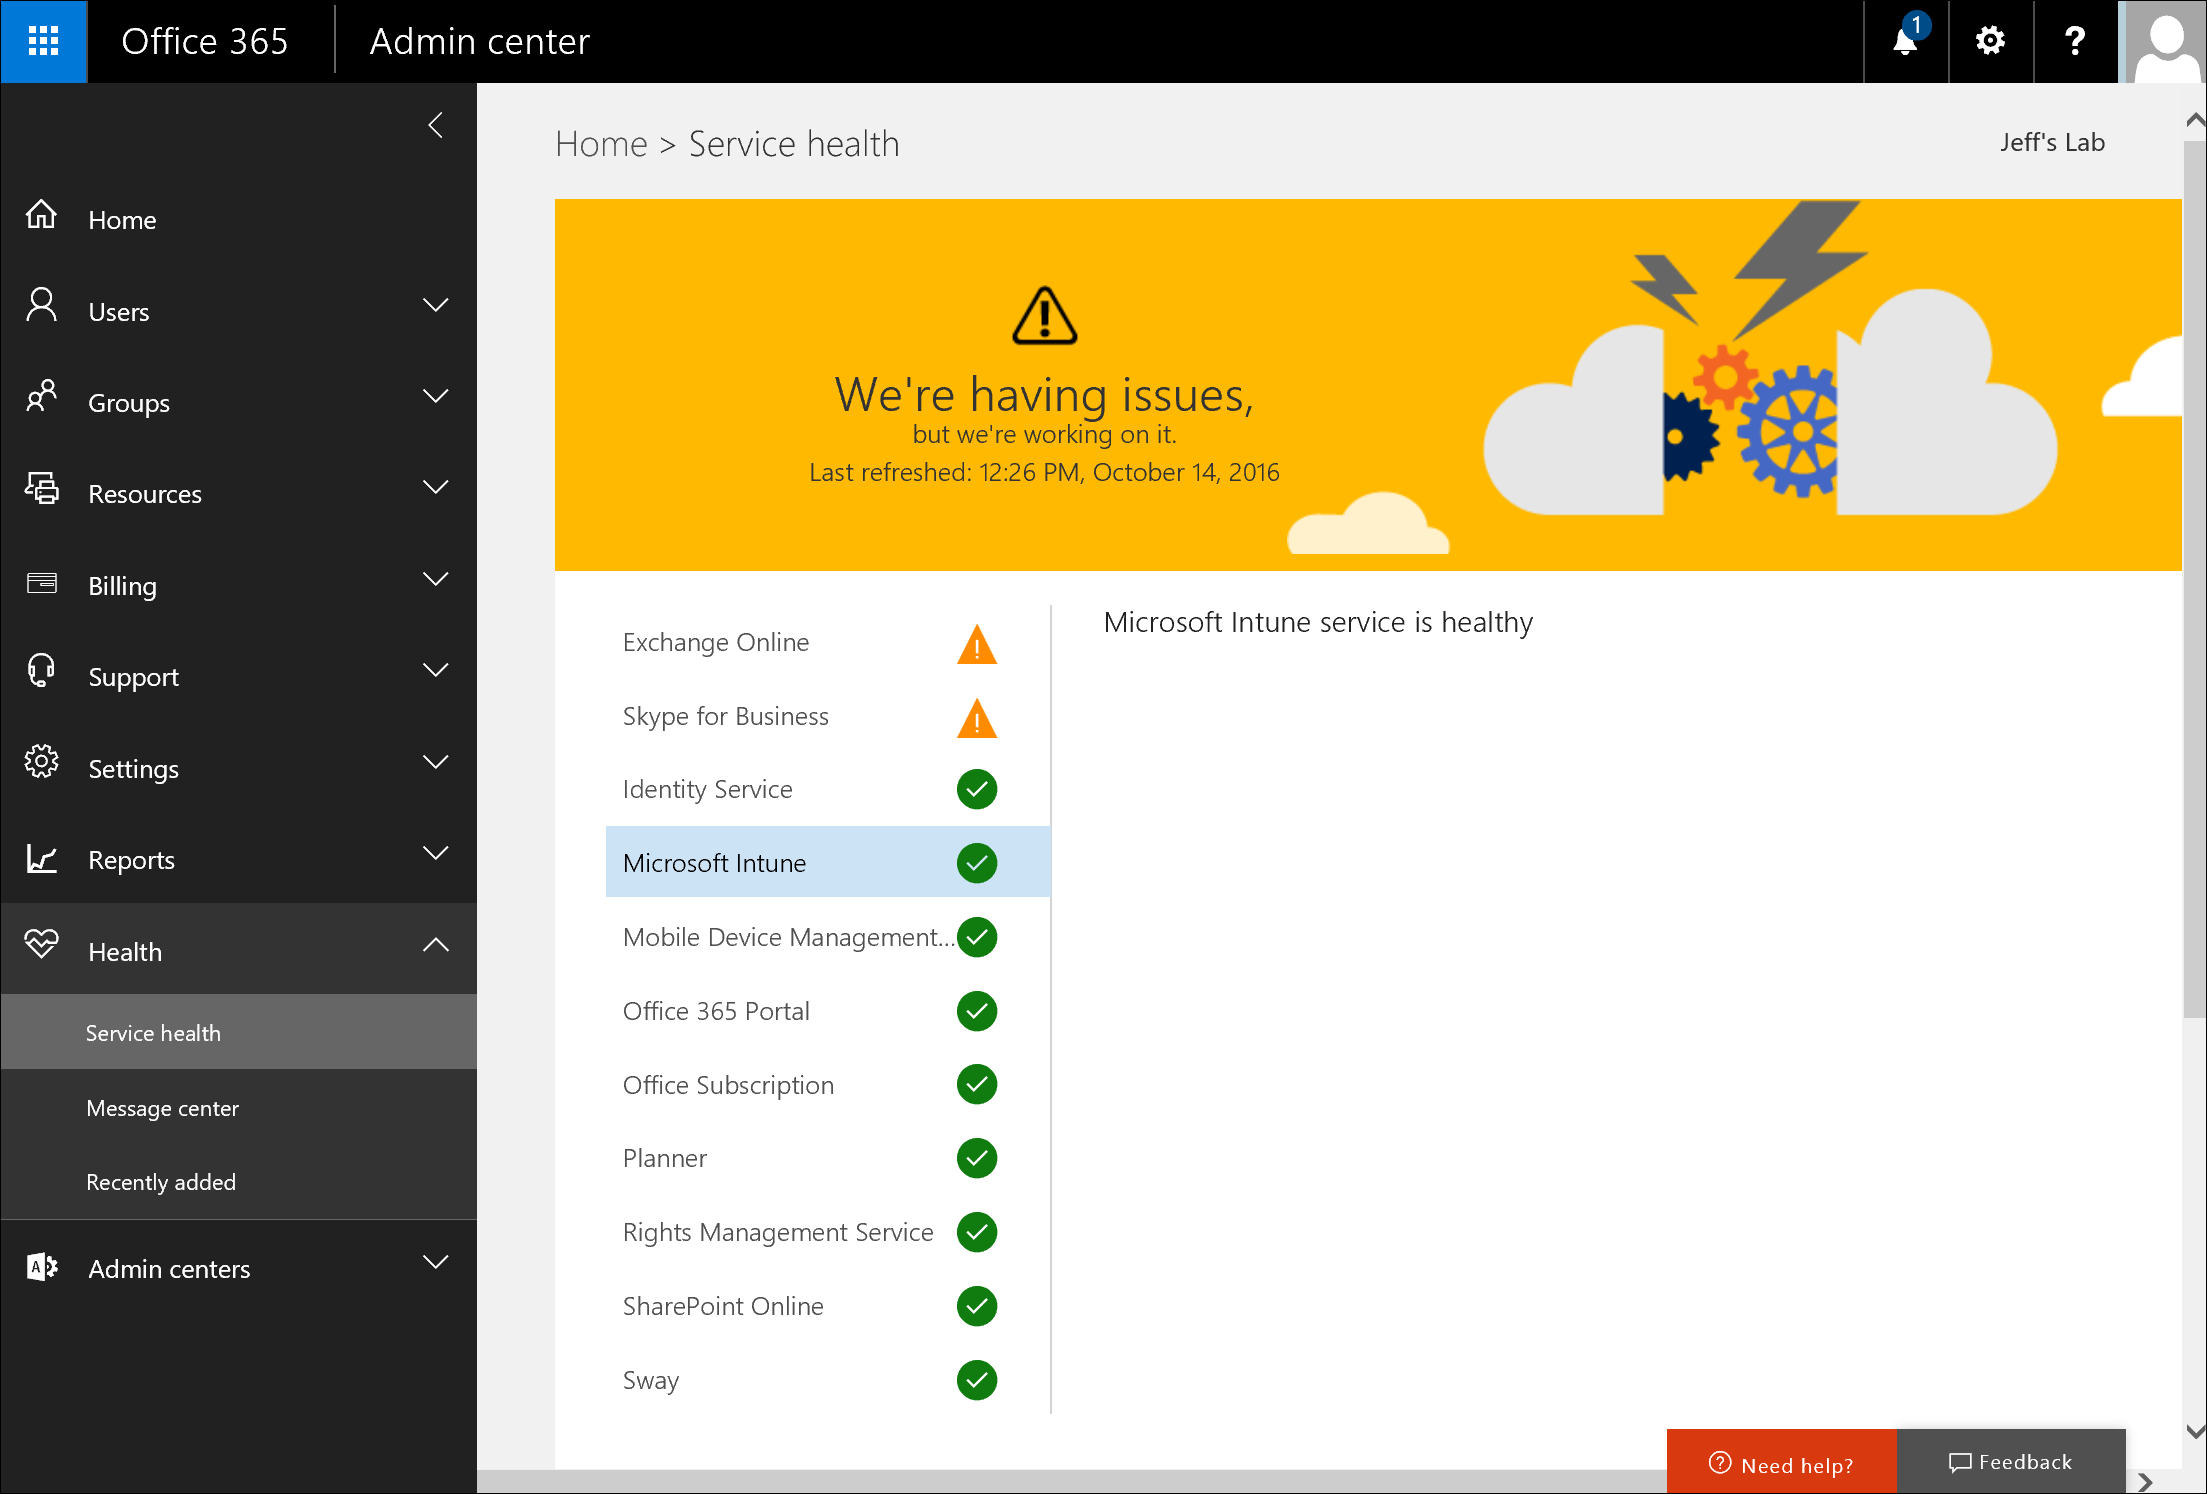The height and width of the screenshot is (1494, 2207).
Task: Click the Admin centers icon
Action: coord(41,1267)
